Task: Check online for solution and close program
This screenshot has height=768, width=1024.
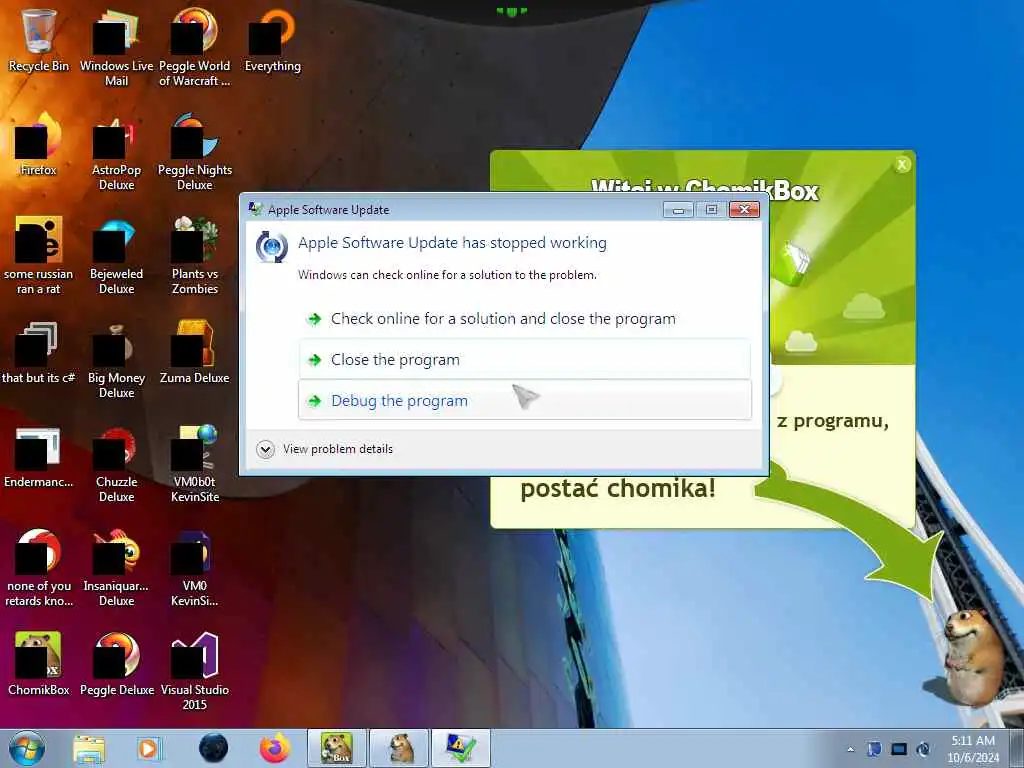Action: click(x=524, y=319)
